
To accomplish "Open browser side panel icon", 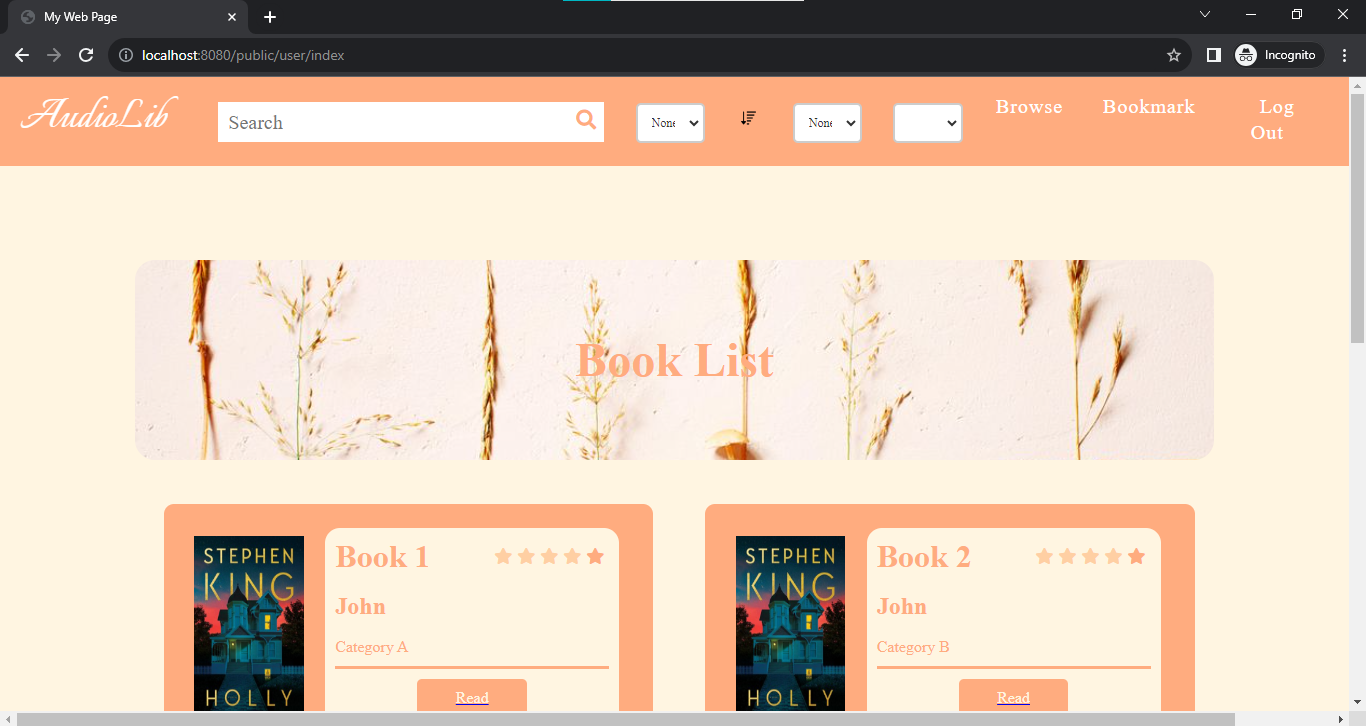I will click(x=1213, y=55).
